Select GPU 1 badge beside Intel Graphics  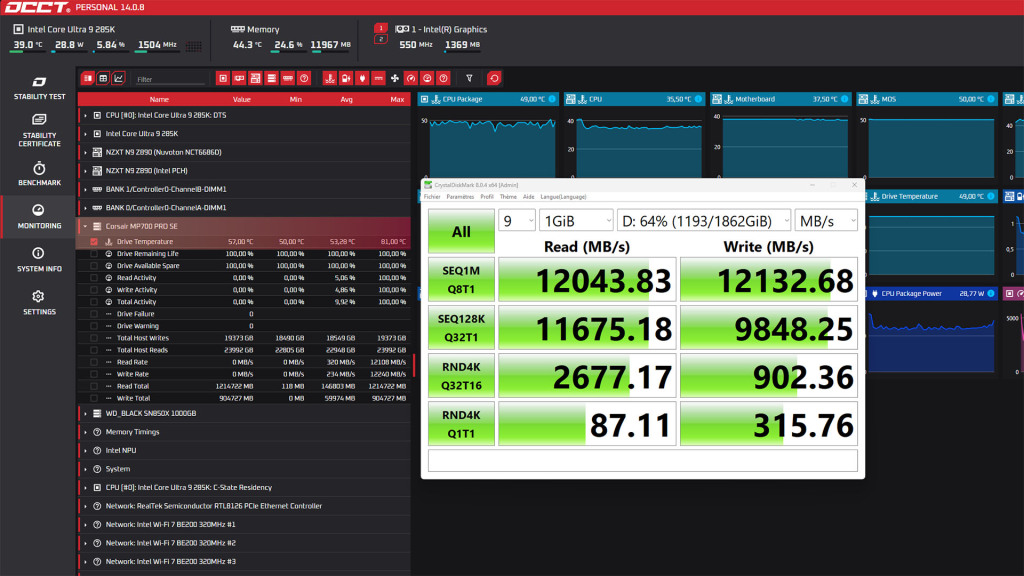[x=381, y=29]
